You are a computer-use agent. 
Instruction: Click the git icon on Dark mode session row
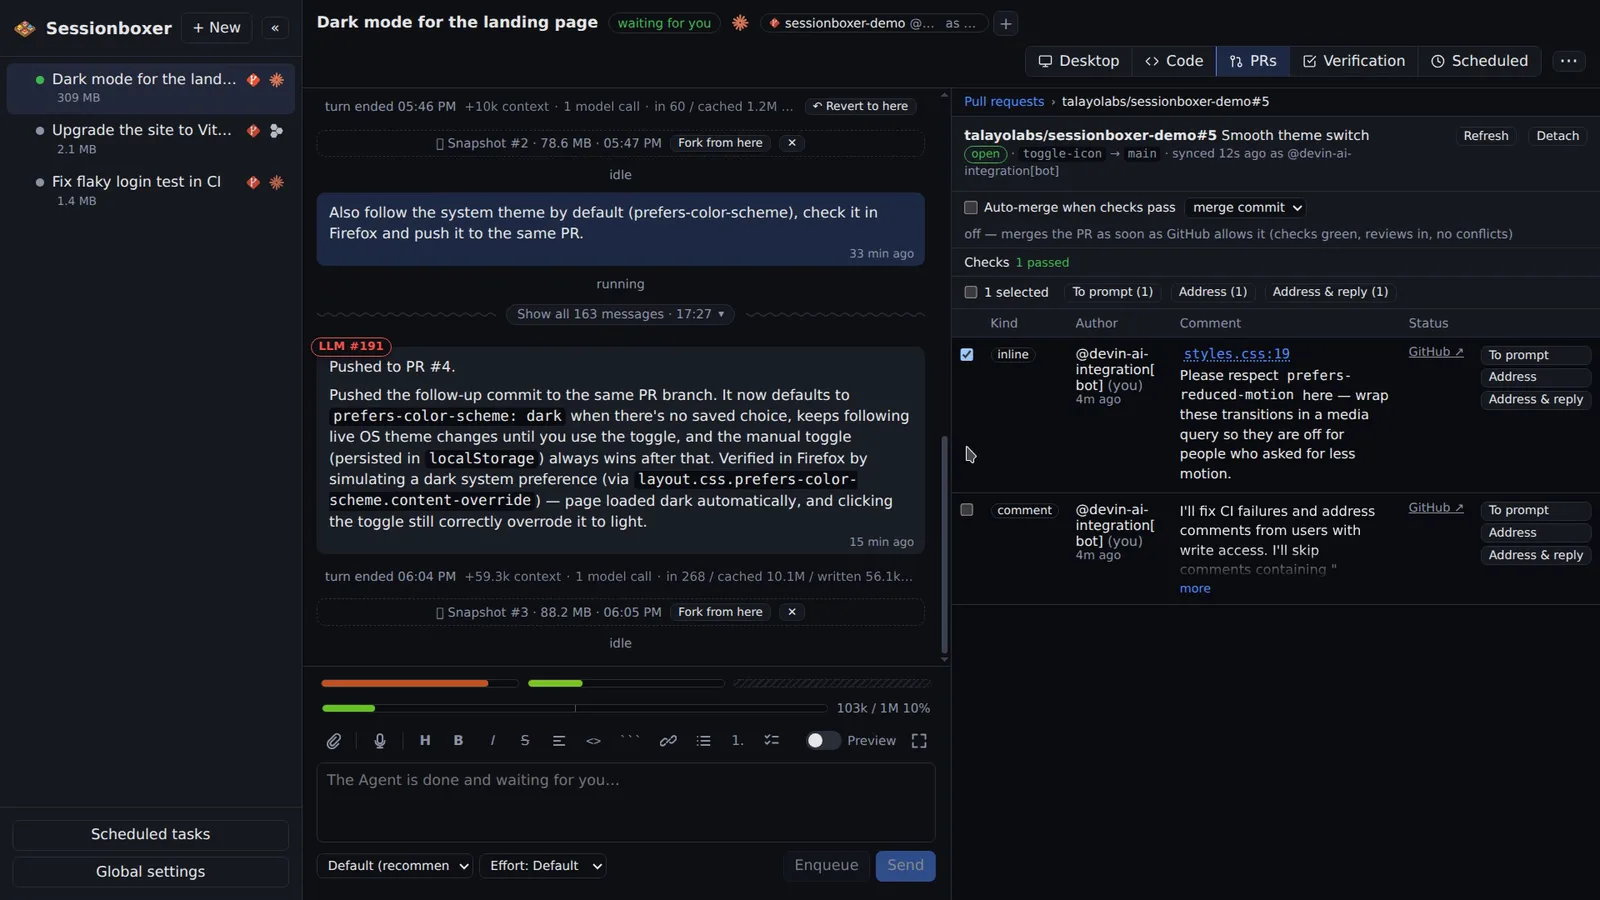tap(253, 80)
